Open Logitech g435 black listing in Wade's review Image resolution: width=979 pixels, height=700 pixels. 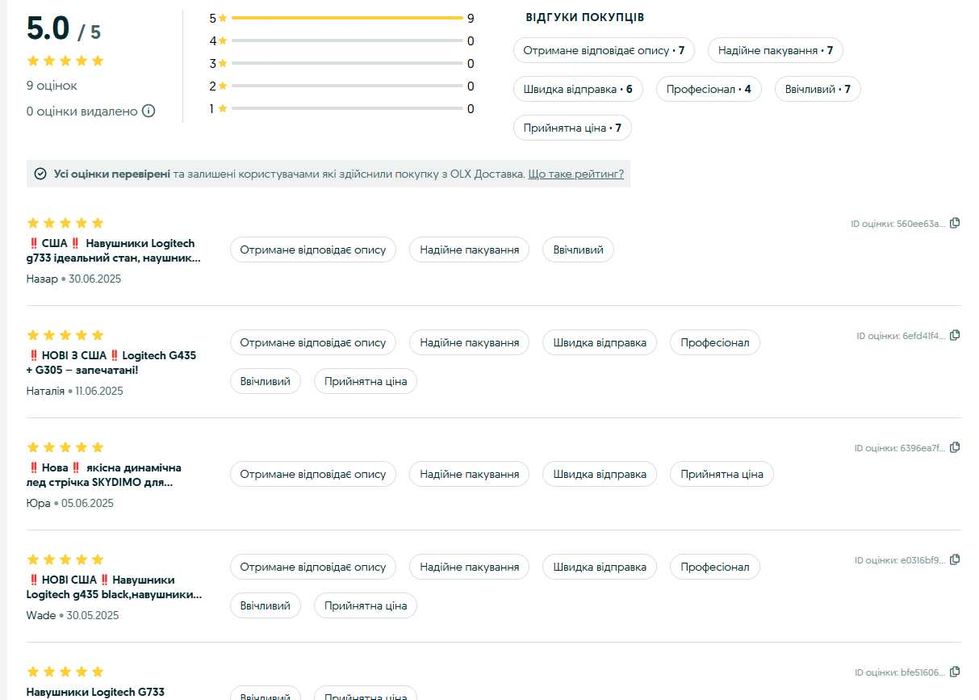pyautogui.click(x=112, y=587)
